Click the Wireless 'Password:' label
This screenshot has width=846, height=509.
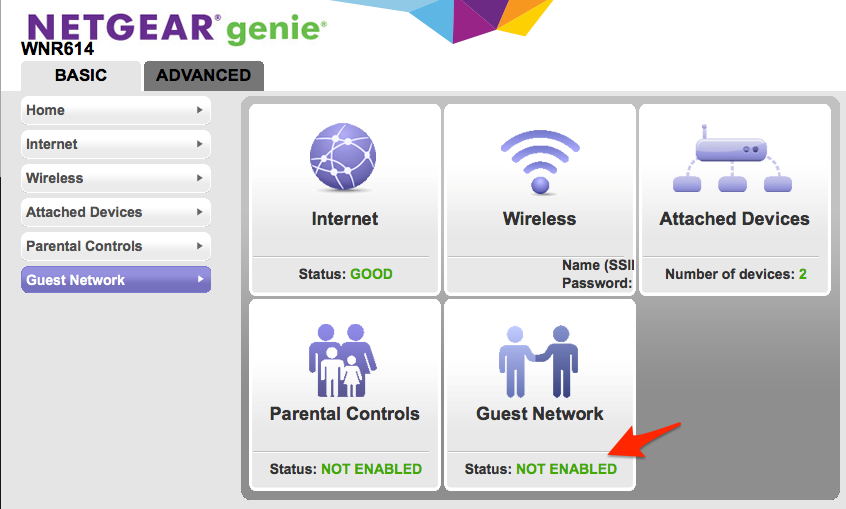tap(597, 283)
